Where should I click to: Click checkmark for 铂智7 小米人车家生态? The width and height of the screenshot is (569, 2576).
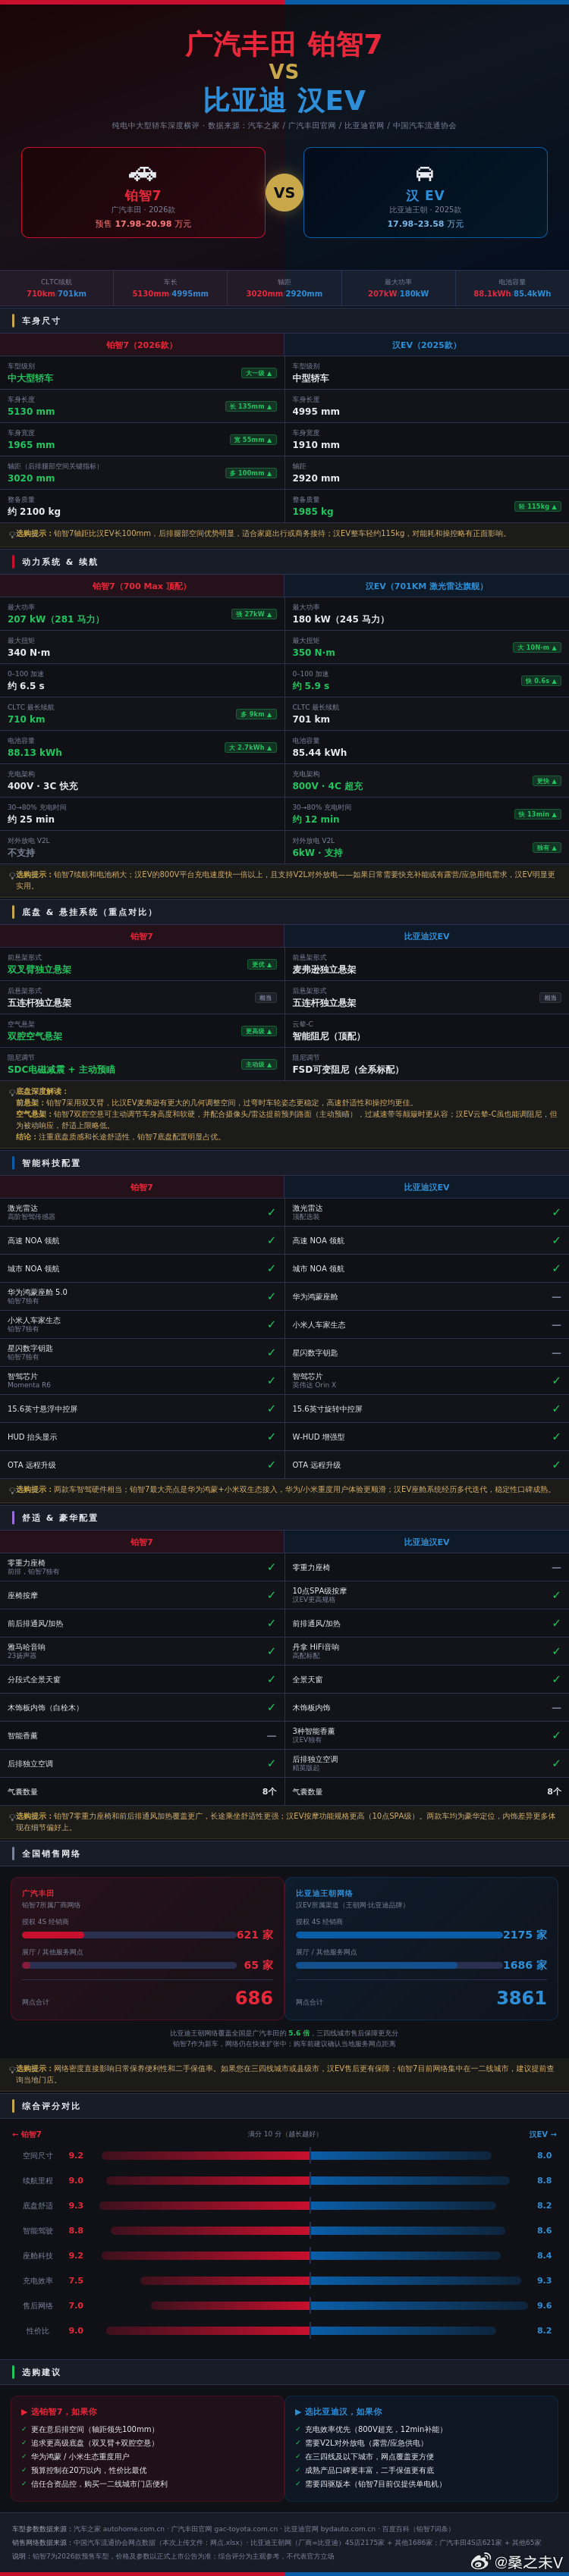click(x=271, y=1324)
